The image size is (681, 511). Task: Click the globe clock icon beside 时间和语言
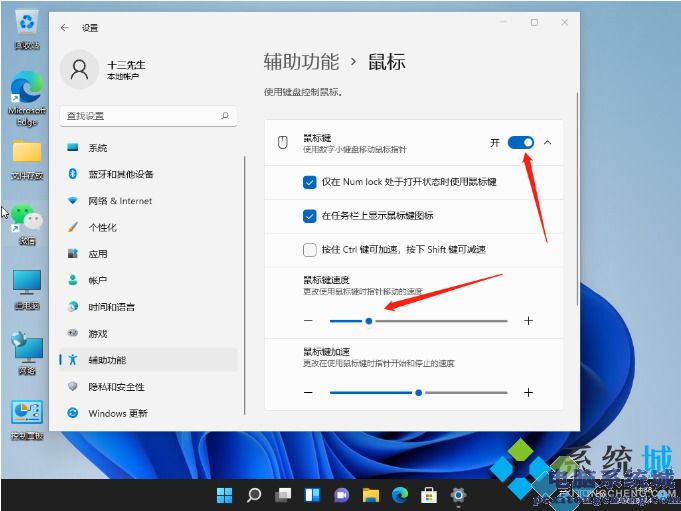click(x=73, y=307)
